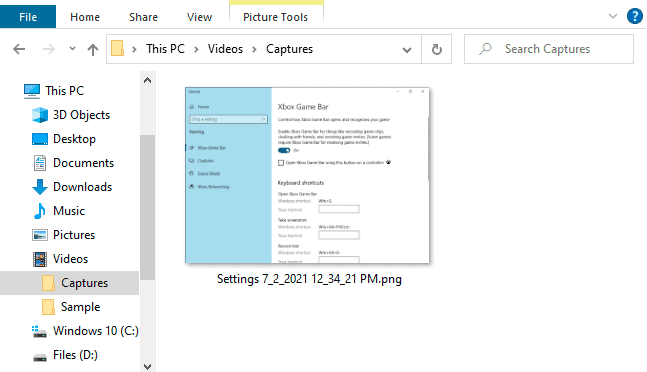Open Downloads in the navigation pane
This screenshot has width=647, height=372.
83,186
